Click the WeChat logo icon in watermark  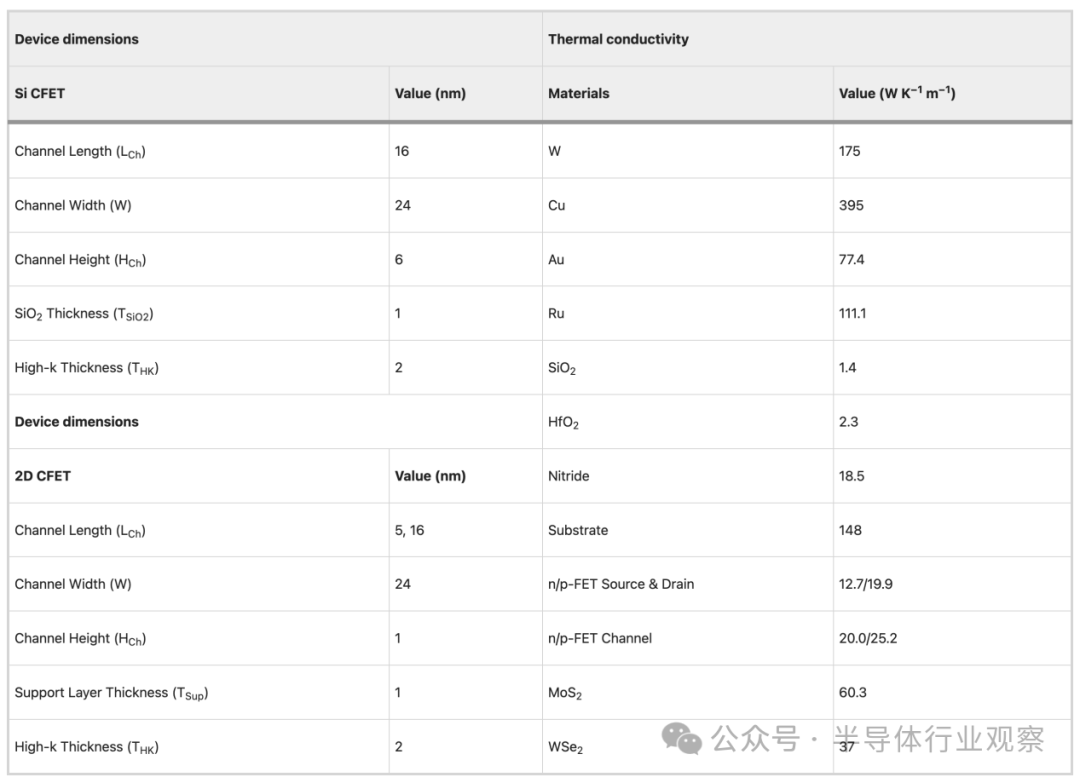684,740
